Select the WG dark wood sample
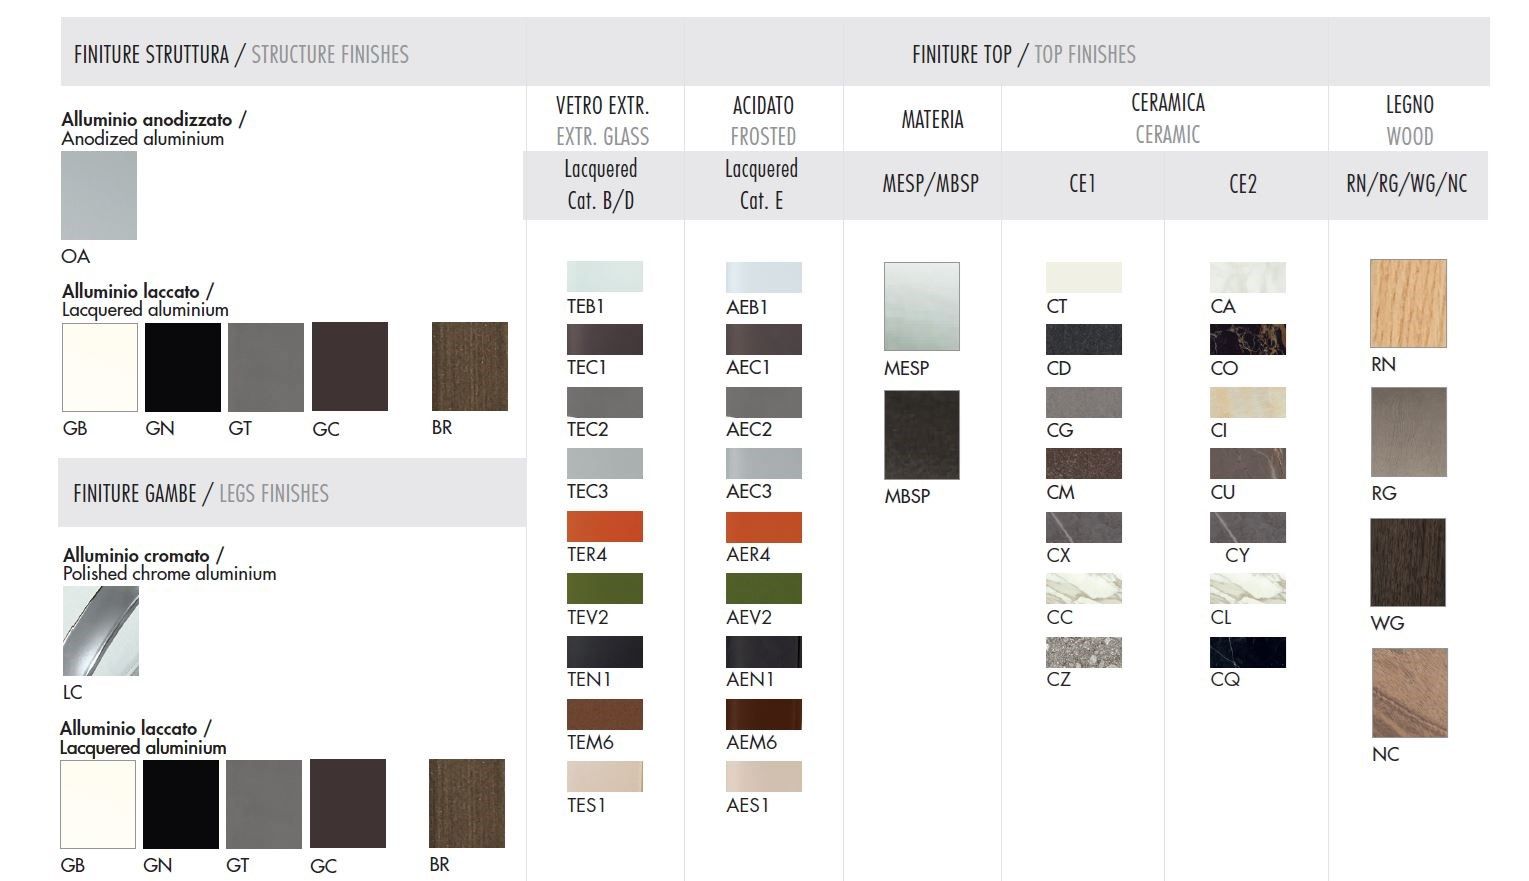This screenshot has width=1529, height=881. (1407, 562)
